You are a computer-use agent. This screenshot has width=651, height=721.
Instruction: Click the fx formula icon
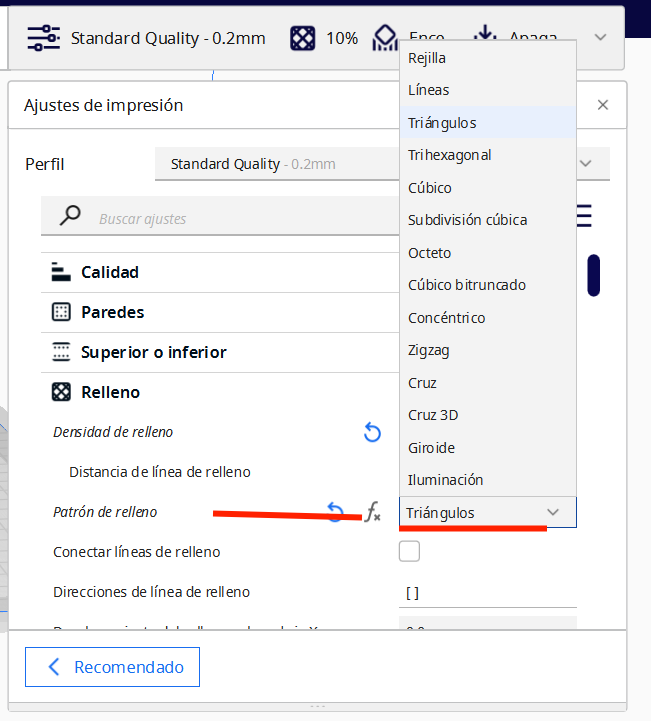click(x=372, y=513)
